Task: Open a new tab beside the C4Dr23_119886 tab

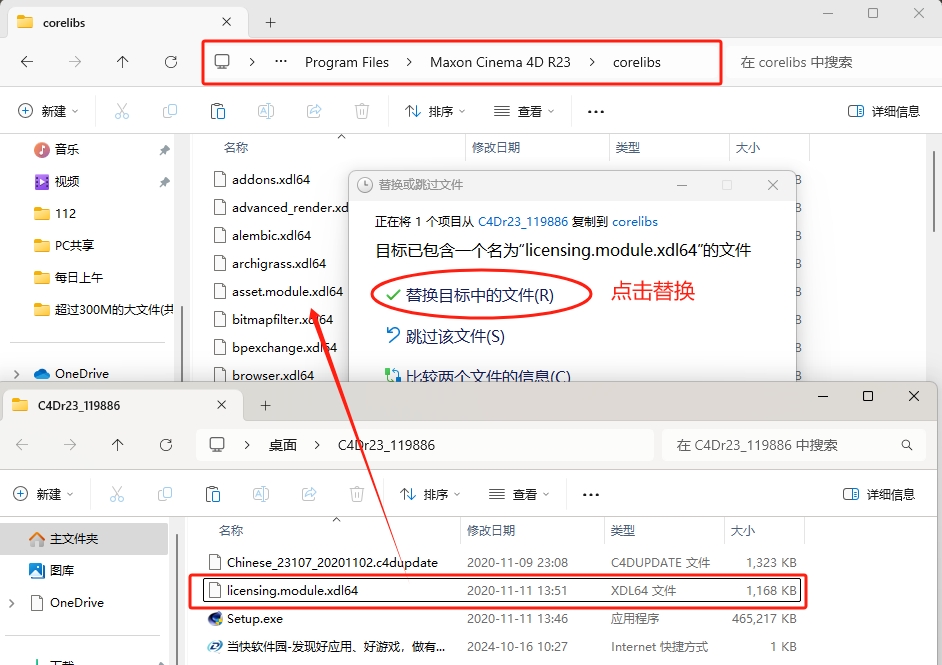Action: coord(265,405)
